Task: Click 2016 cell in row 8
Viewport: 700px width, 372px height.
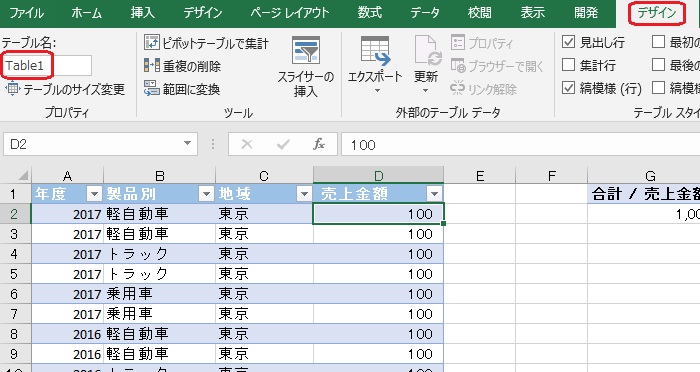Action: coord(67,334)
